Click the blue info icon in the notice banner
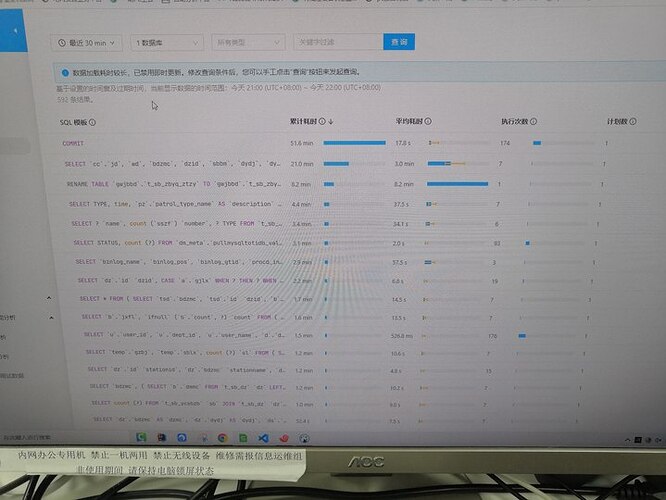The height and width of the screenshot is (500, 666). pos(65,73)
